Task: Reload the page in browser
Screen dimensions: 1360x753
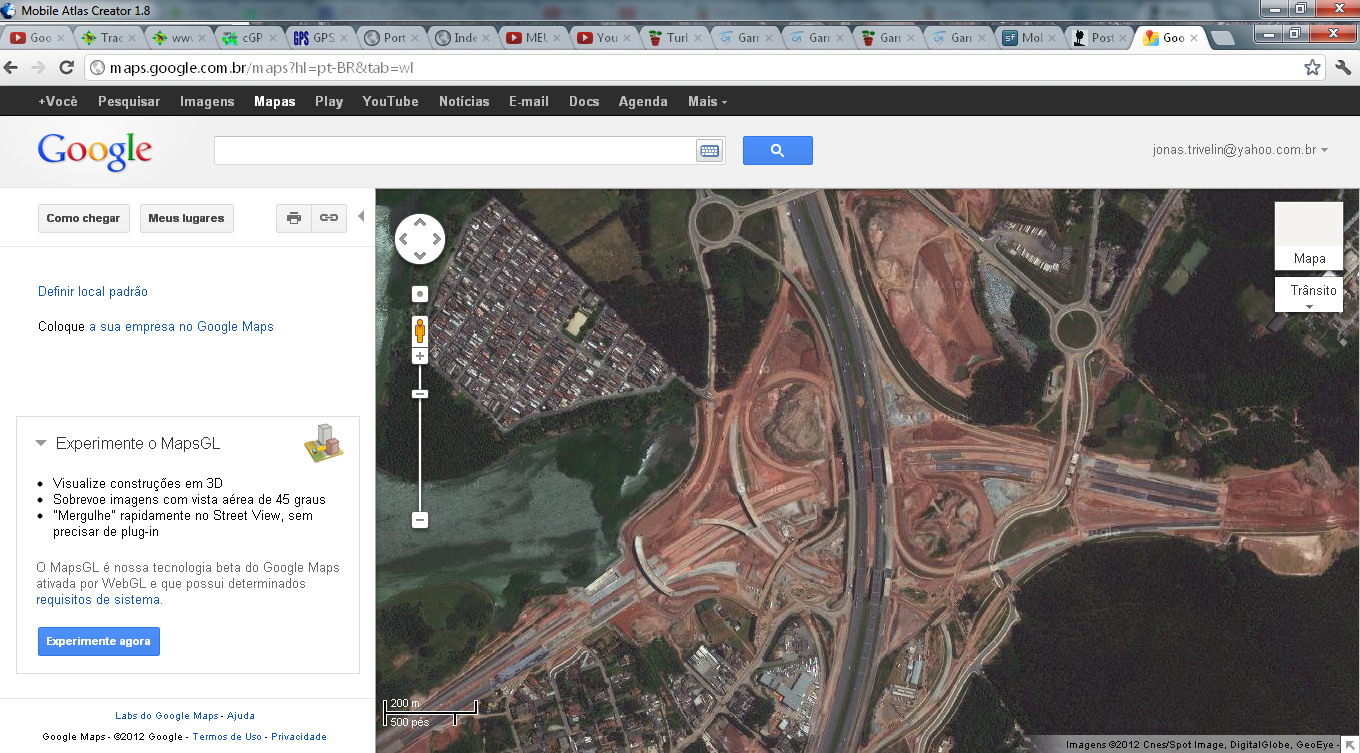Action: (x=67, y=68)
